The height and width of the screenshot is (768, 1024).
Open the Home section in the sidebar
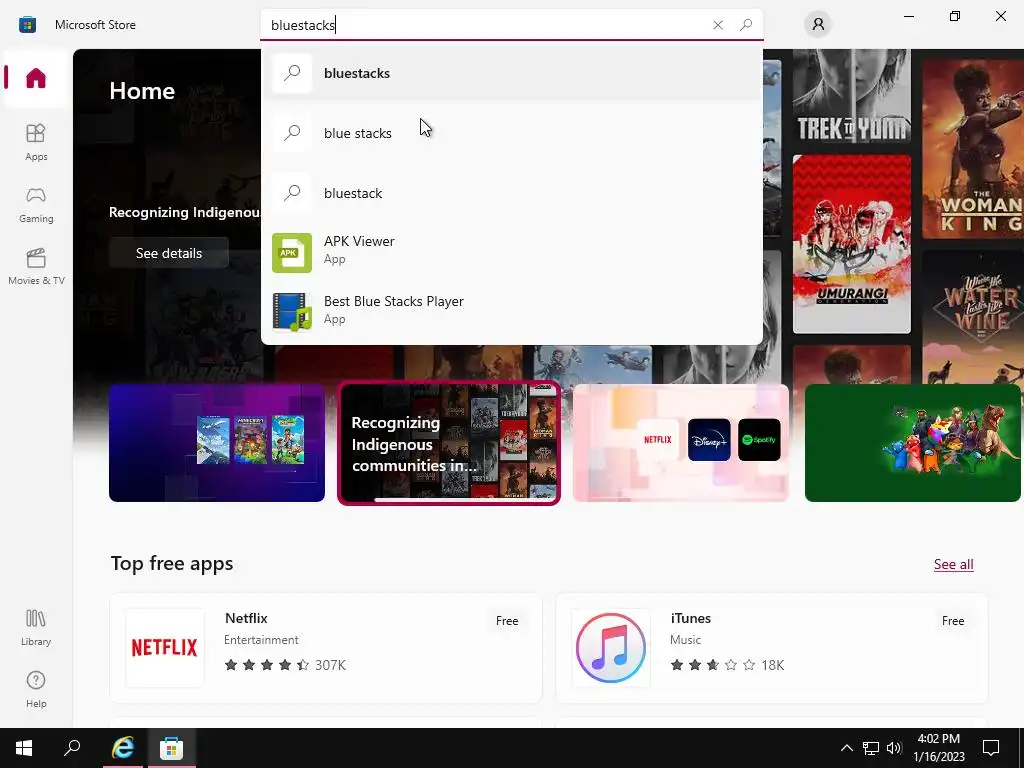[36, 78]
